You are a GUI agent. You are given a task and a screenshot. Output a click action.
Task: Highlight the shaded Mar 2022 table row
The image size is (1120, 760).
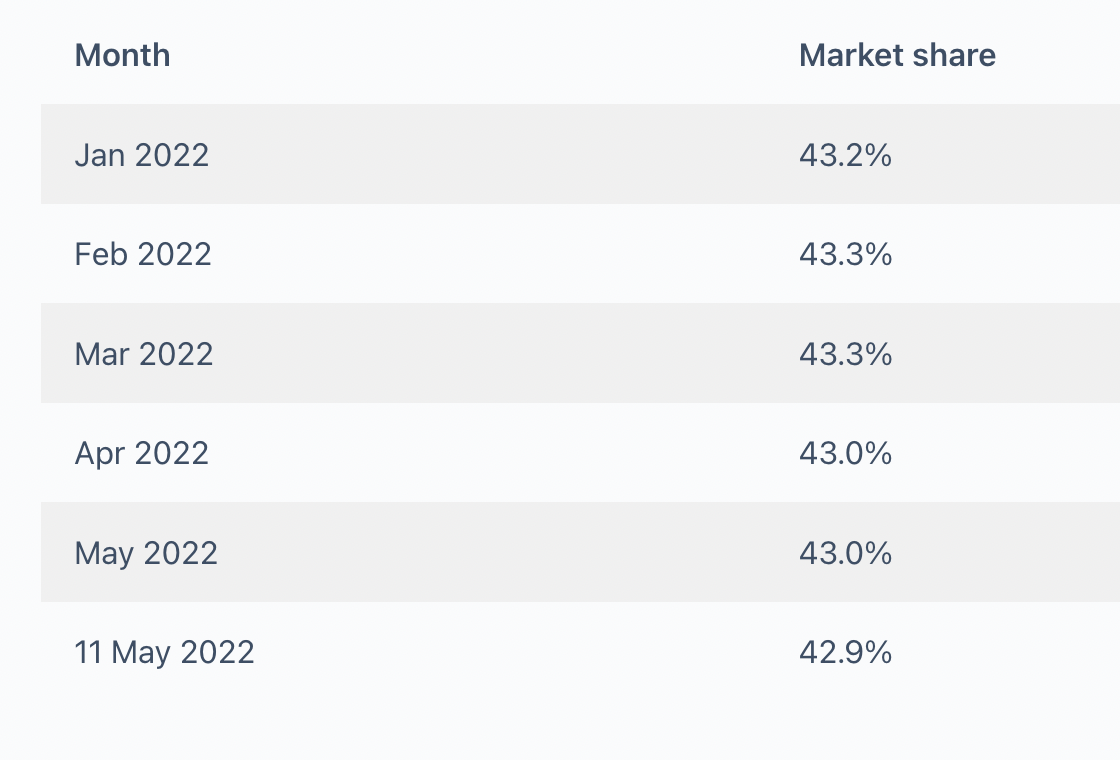[x=500, y=354]
